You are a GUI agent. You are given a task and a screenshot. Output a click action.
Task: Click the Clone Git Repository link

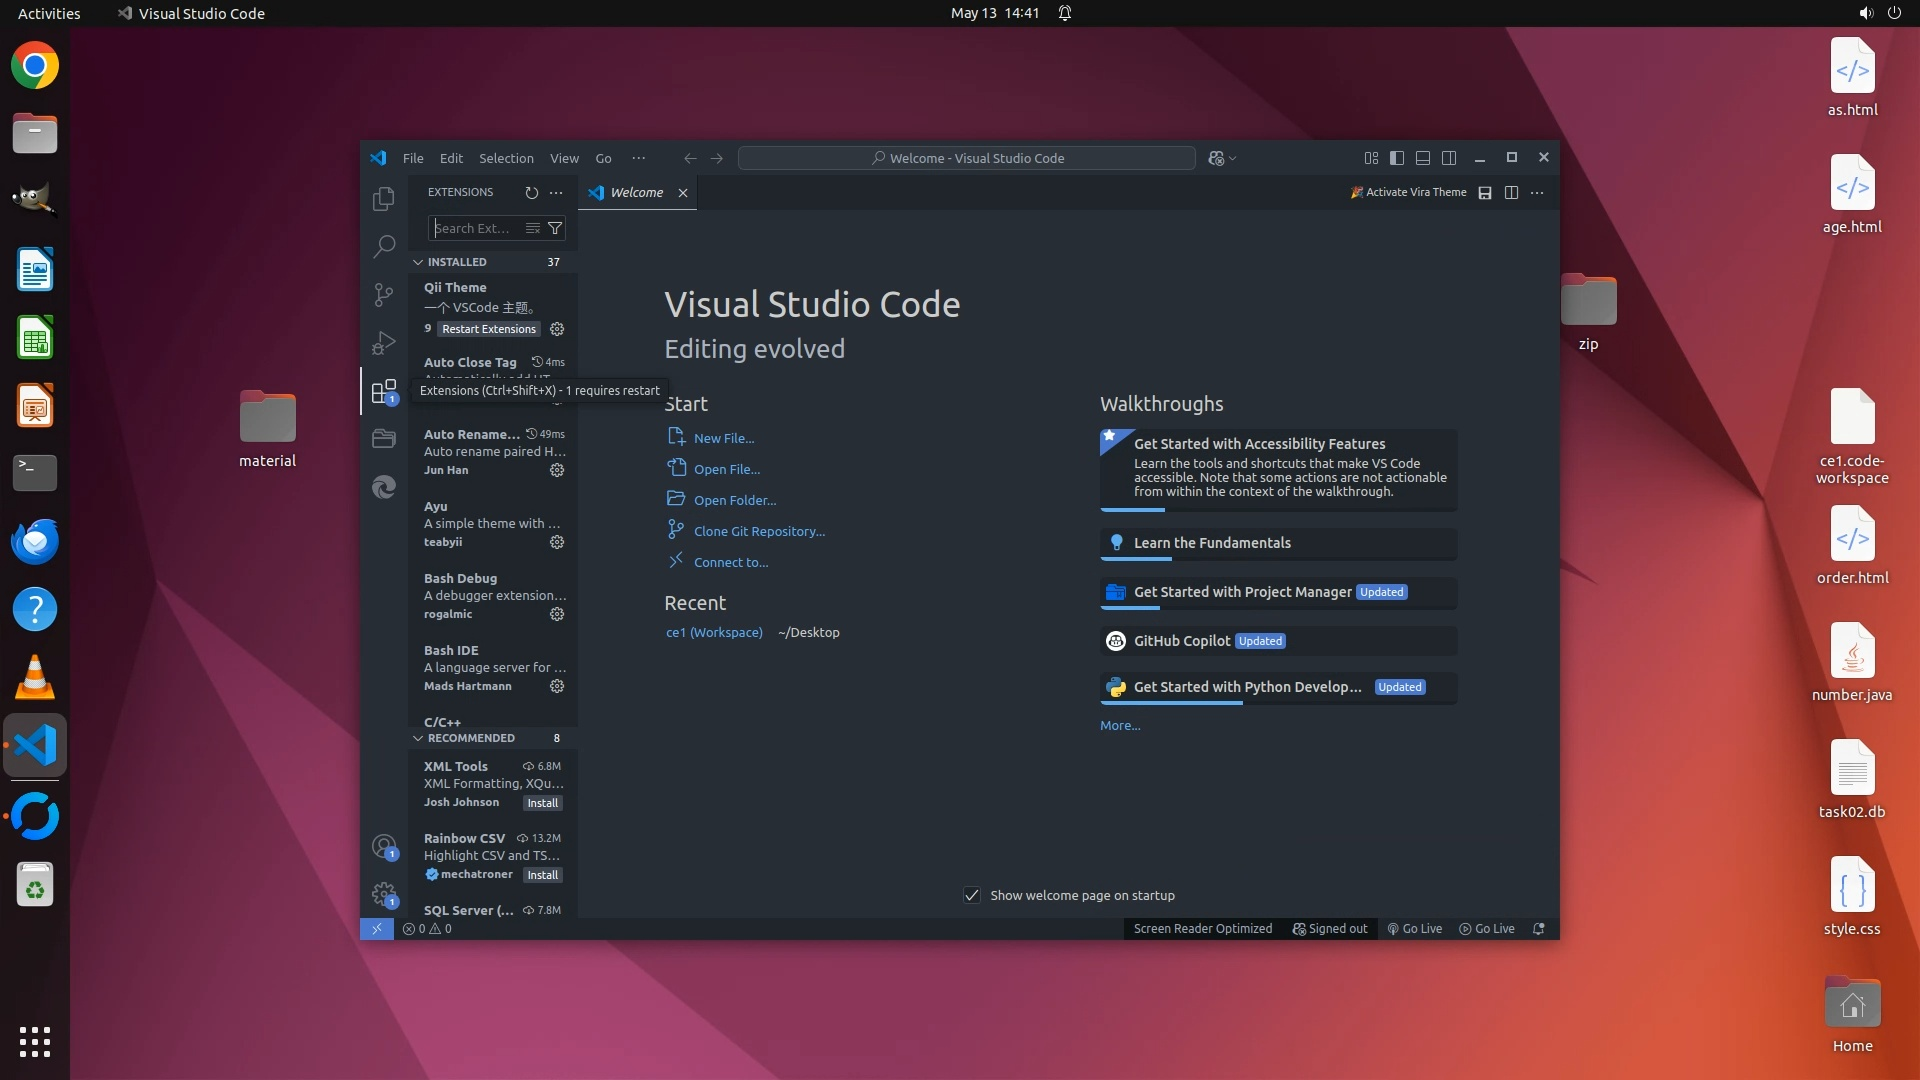[x=759, y=531]
